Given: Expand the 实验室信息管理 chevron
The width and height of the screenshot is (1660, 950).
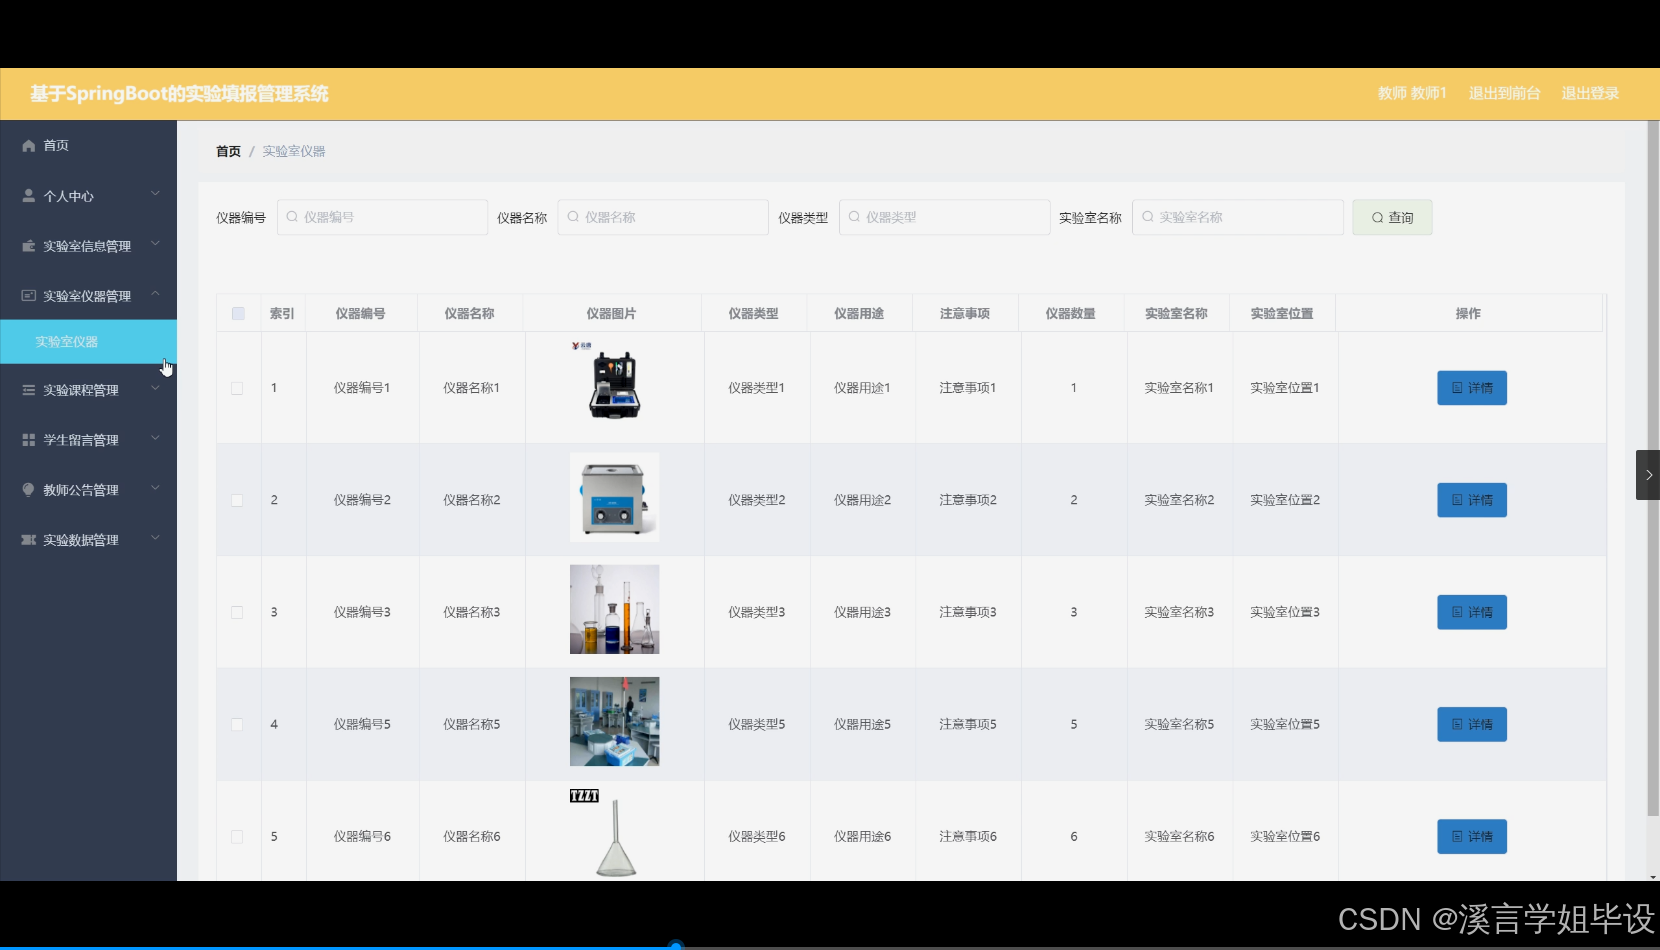Looking at the screenshot, I should pos(155,244).
